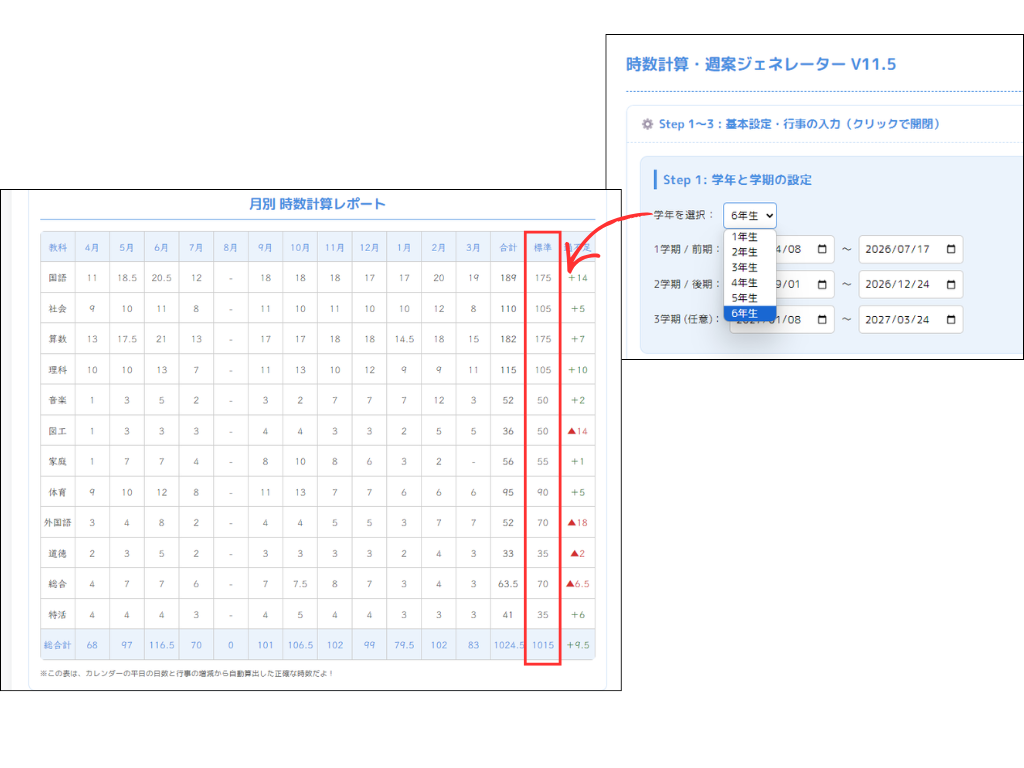
Task: Open the 学年を選択 grade dropdown
Action: coord(748,215)
